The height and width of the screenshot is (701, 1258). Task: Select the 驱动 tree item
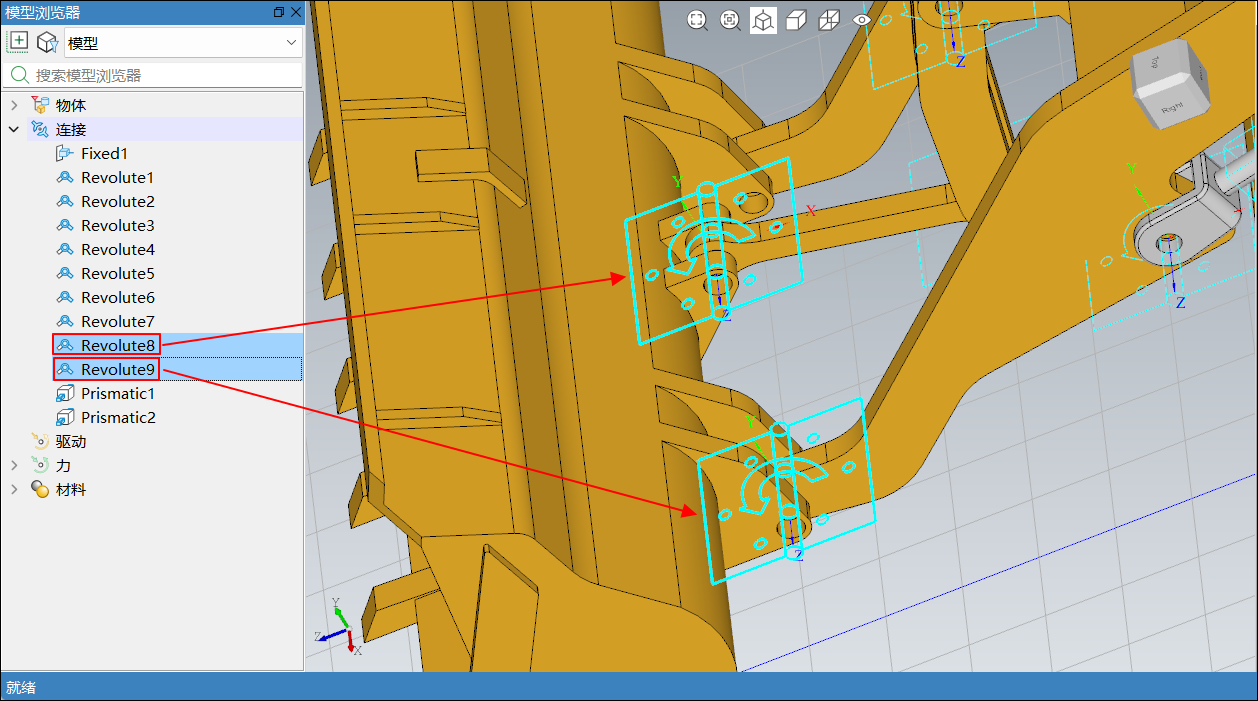point(70,441)
